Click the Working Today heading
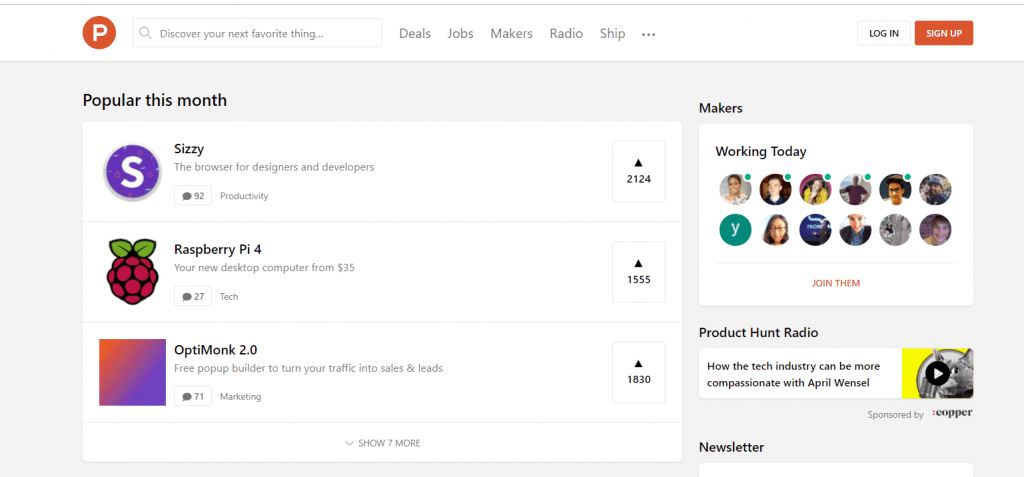The image size is (1024, 477). coord(761,152)
